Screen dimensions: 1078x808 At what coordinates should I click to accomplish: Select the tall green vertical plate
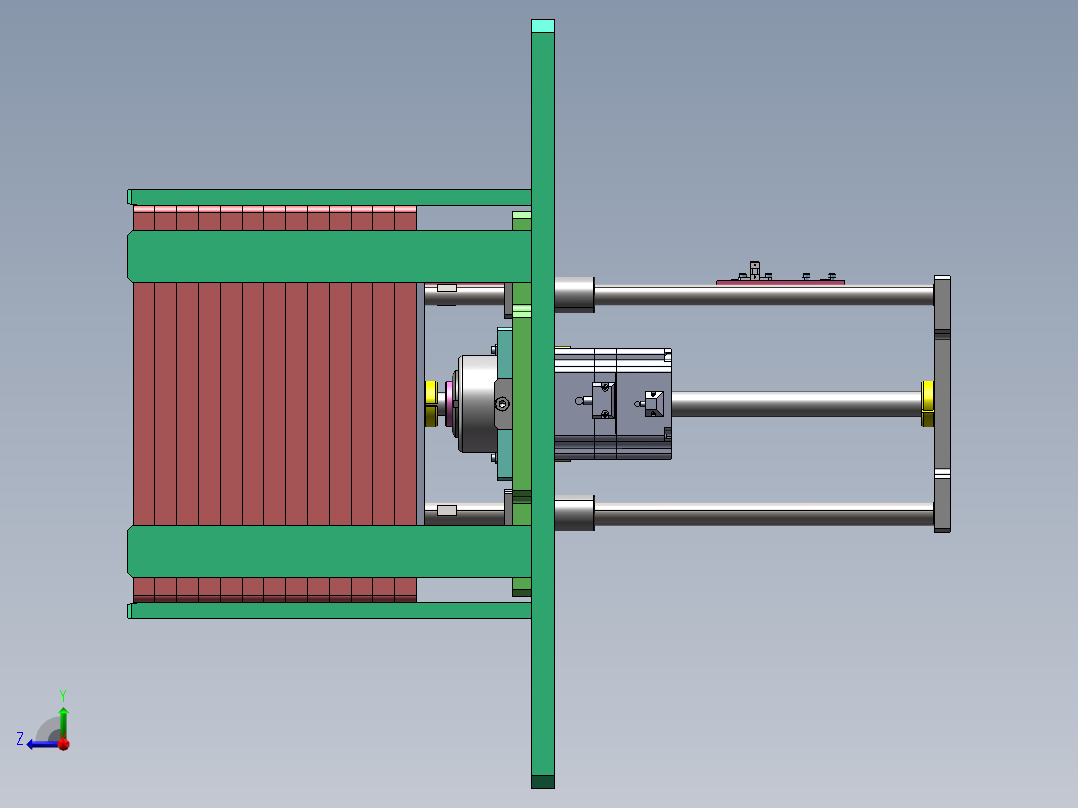tap(542, 404)
